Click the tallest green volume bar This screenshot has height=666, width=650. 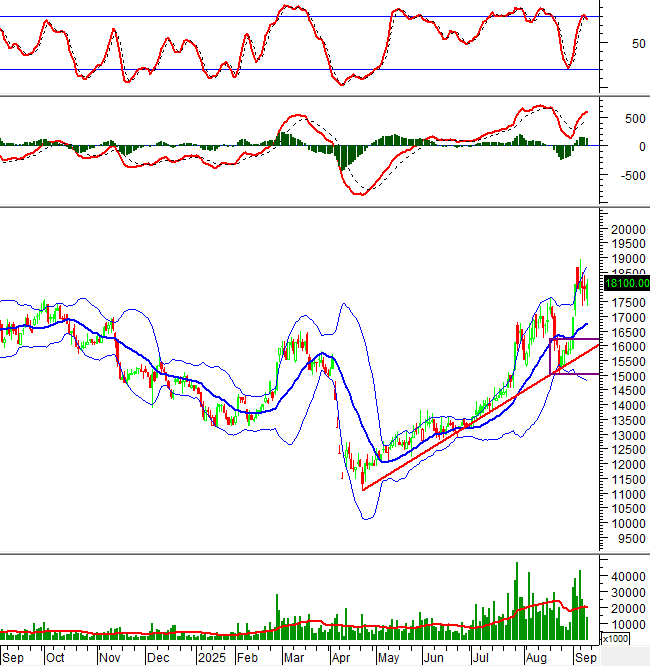coord(516,600)
